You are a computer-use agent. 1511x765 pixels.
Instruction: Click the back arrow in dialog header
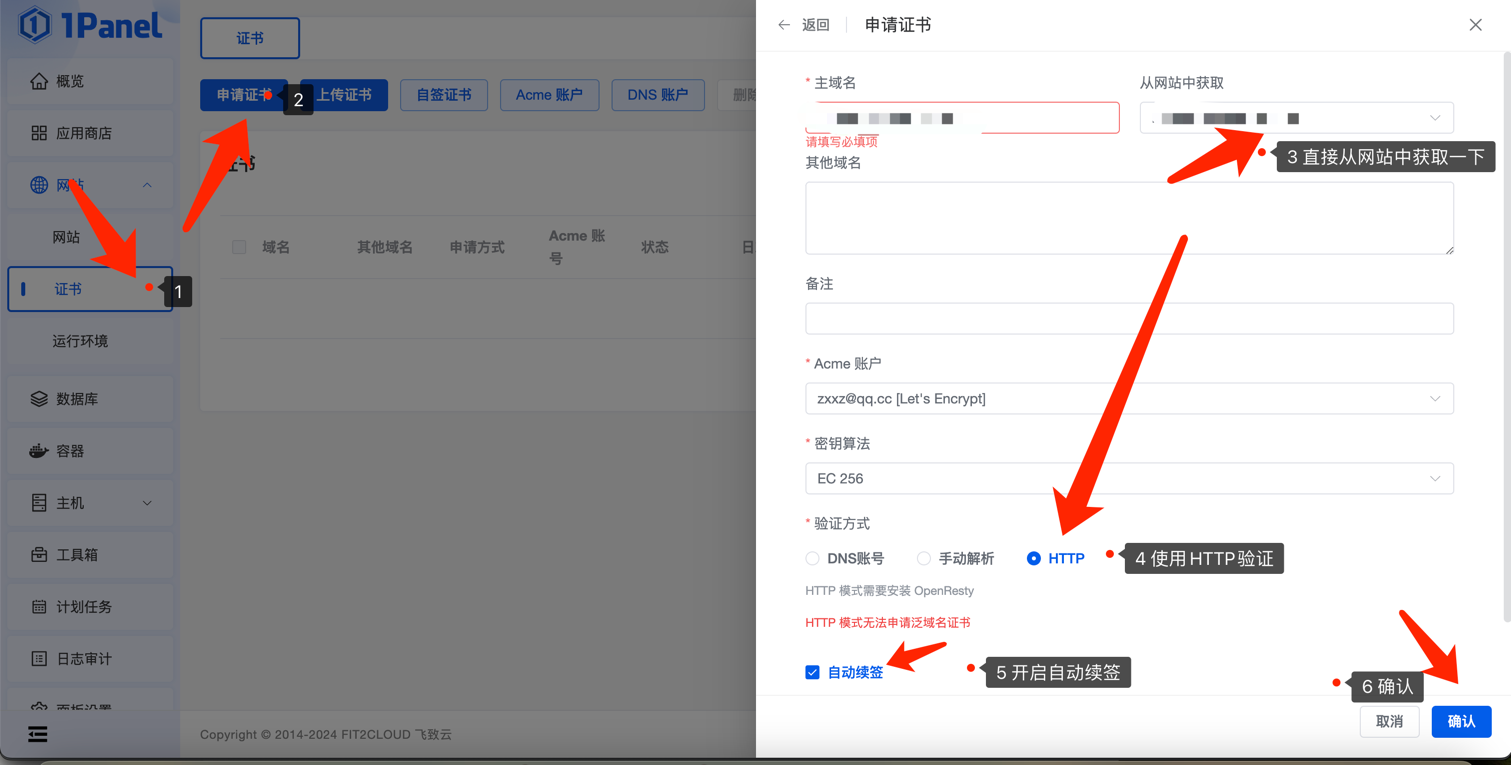click(784, 25)
